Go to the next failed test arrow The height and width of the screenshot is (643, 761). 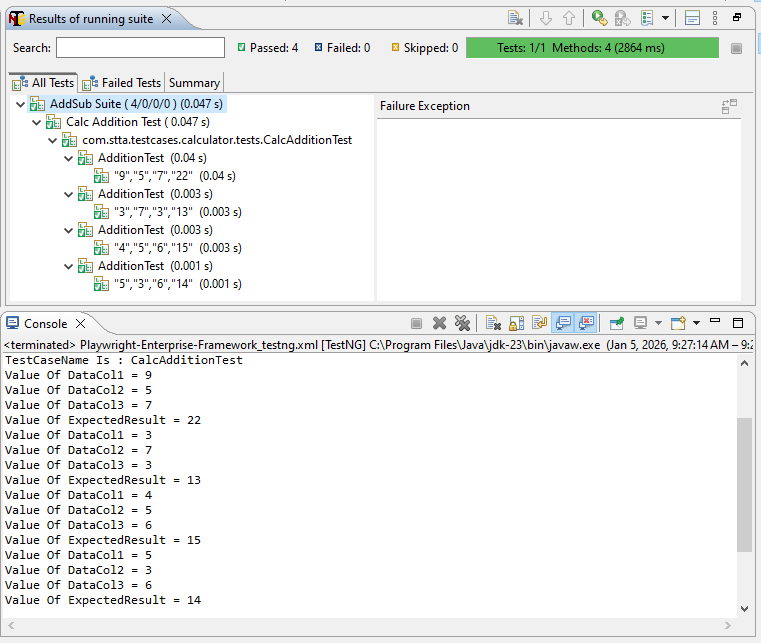(x=546, y=18)
